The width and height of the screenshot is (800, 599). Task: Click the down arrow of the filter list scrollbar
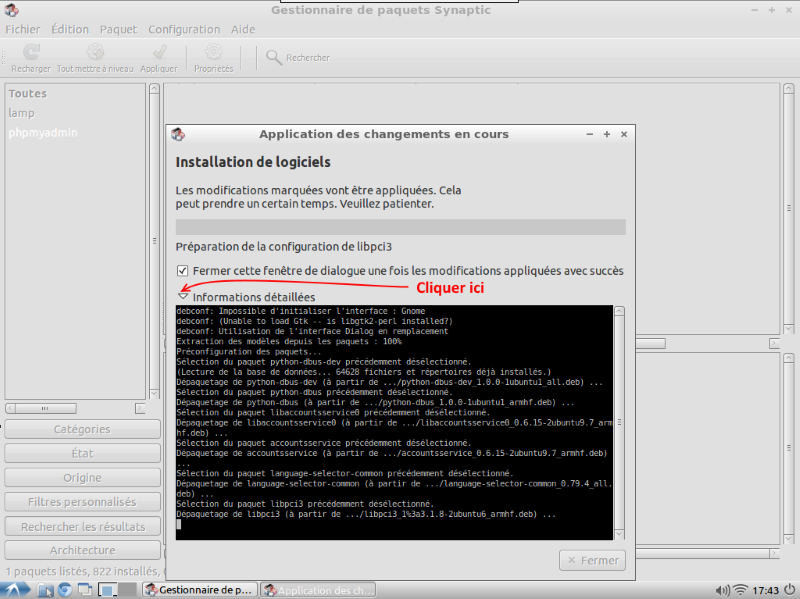tap(154, 393)
